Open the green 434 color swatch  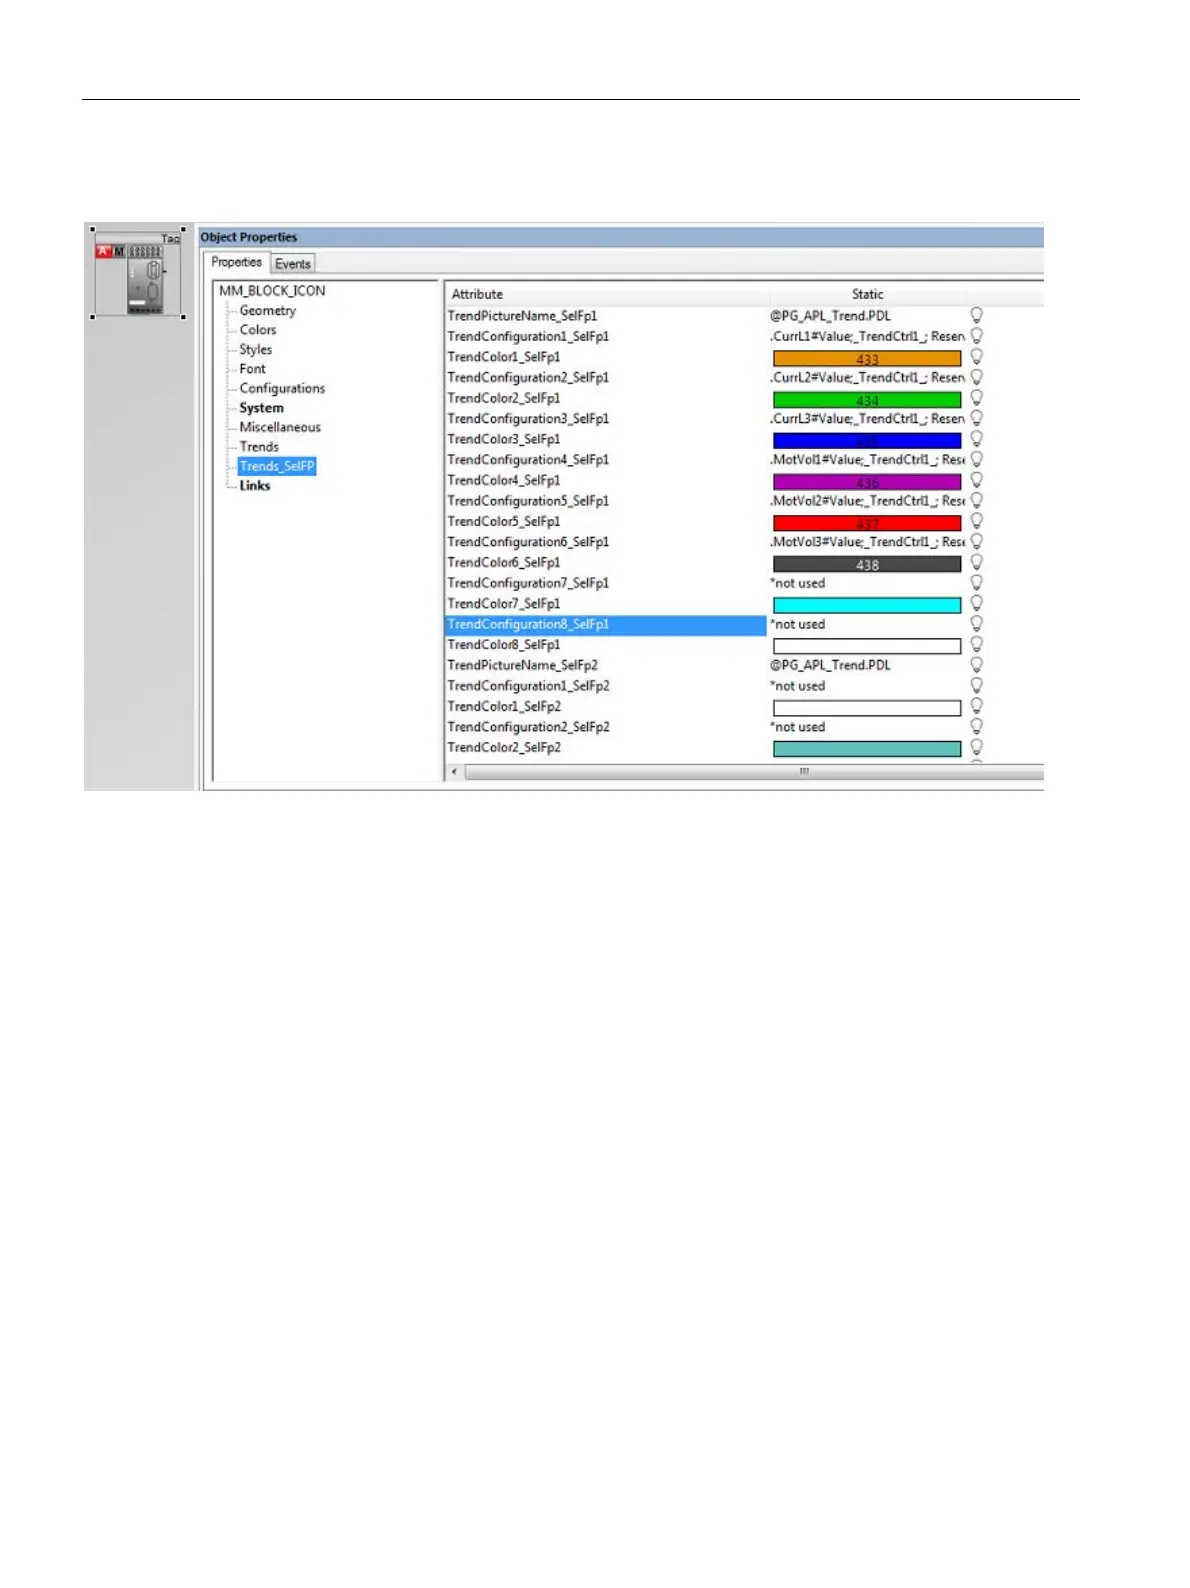pyautogui.click(x=867, y=399)
